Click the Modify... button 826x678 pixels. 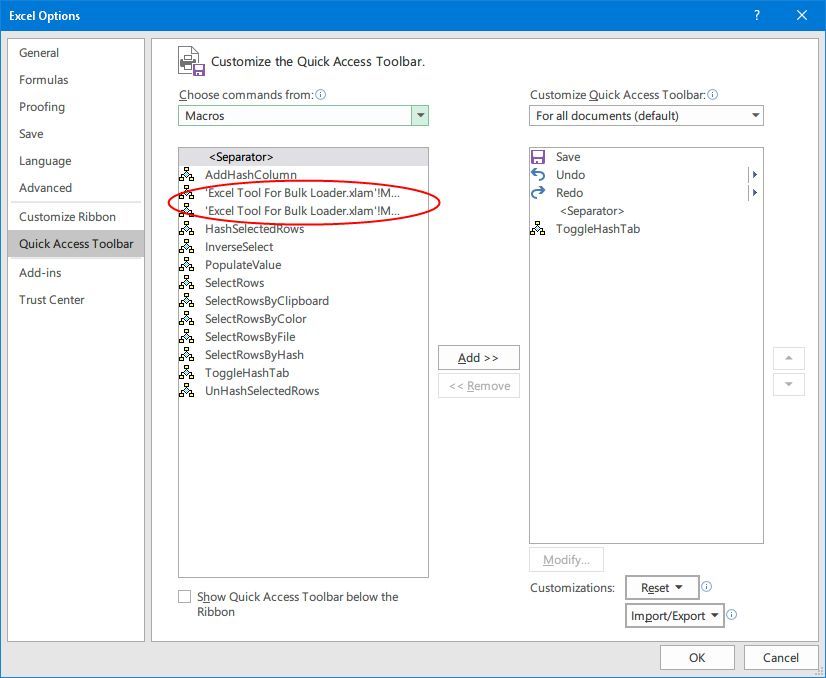[566, 559]
